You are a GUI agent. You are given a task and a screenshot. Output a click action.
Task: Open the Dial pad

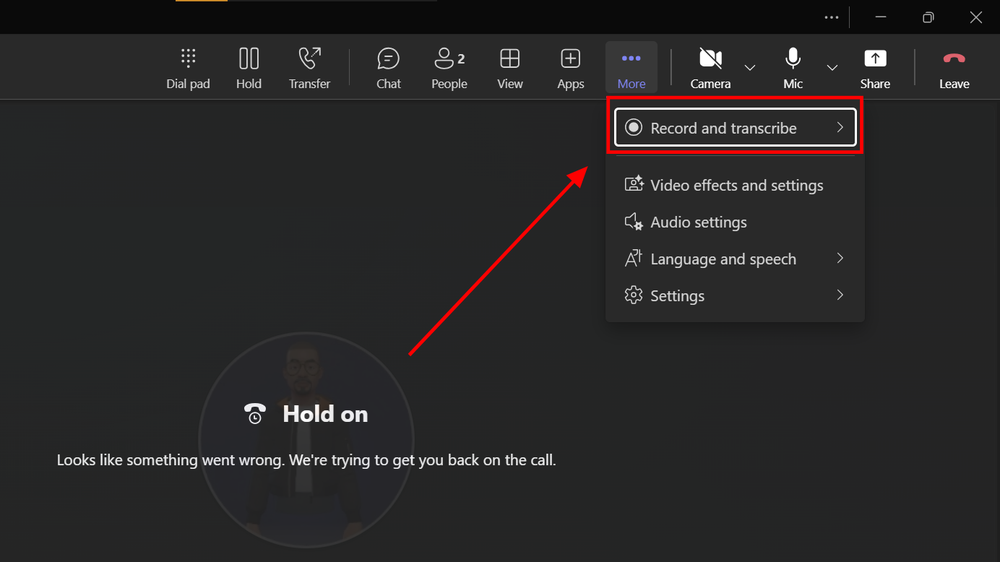point(188,68)
